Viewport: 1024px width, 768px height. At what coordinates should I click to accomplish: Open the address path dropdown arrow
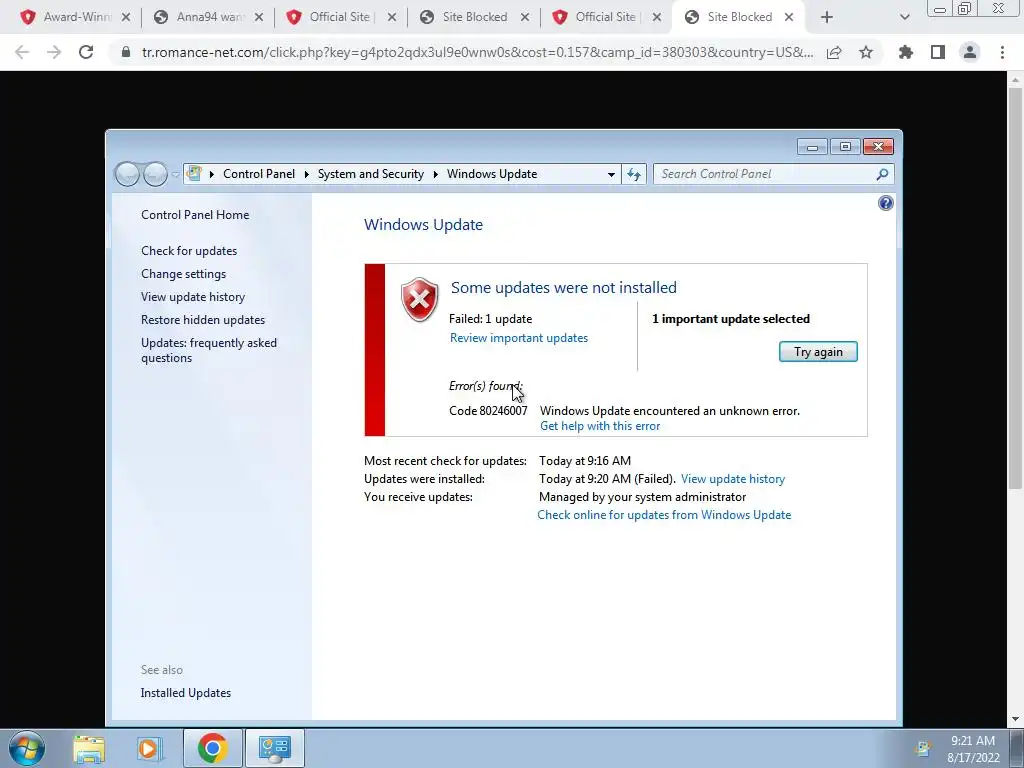click(611, 174)
